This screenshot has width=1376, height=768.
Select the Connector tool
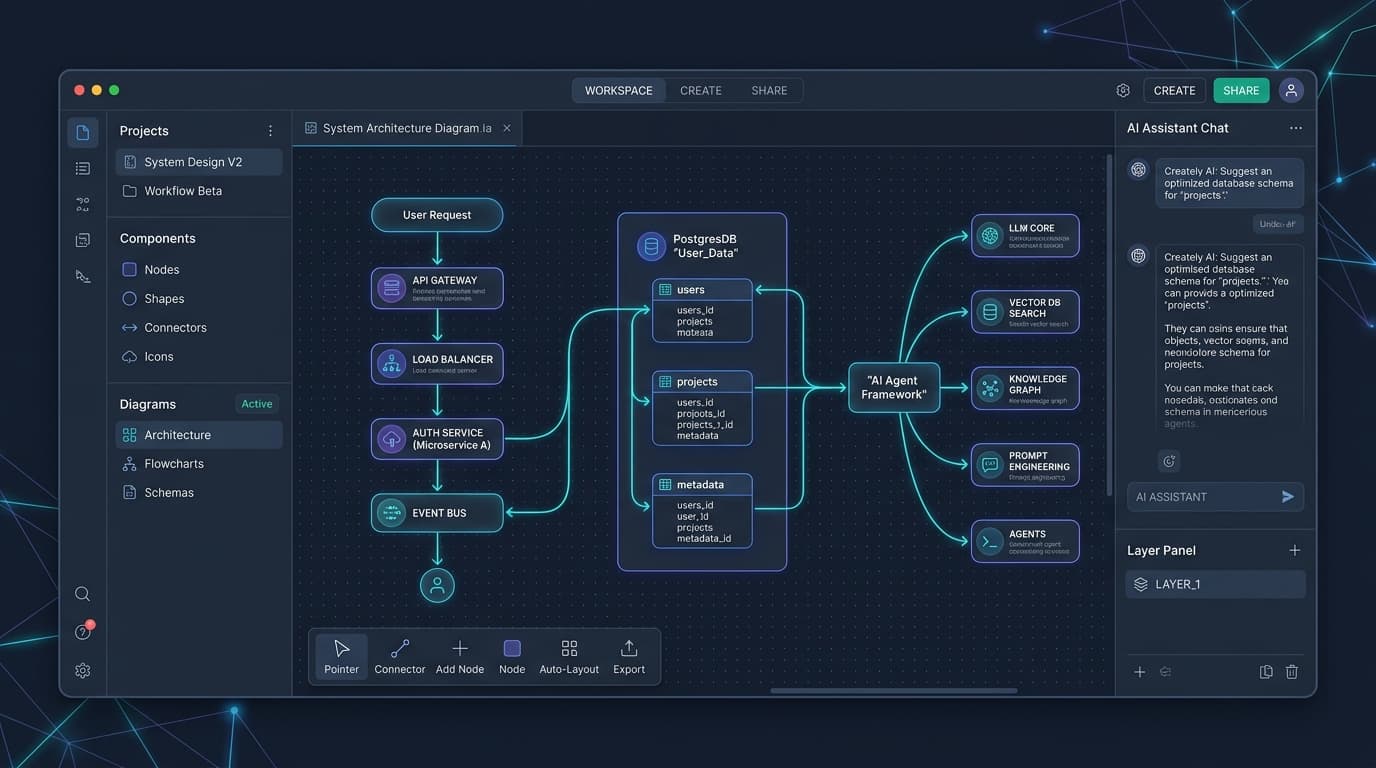(400, 656)
